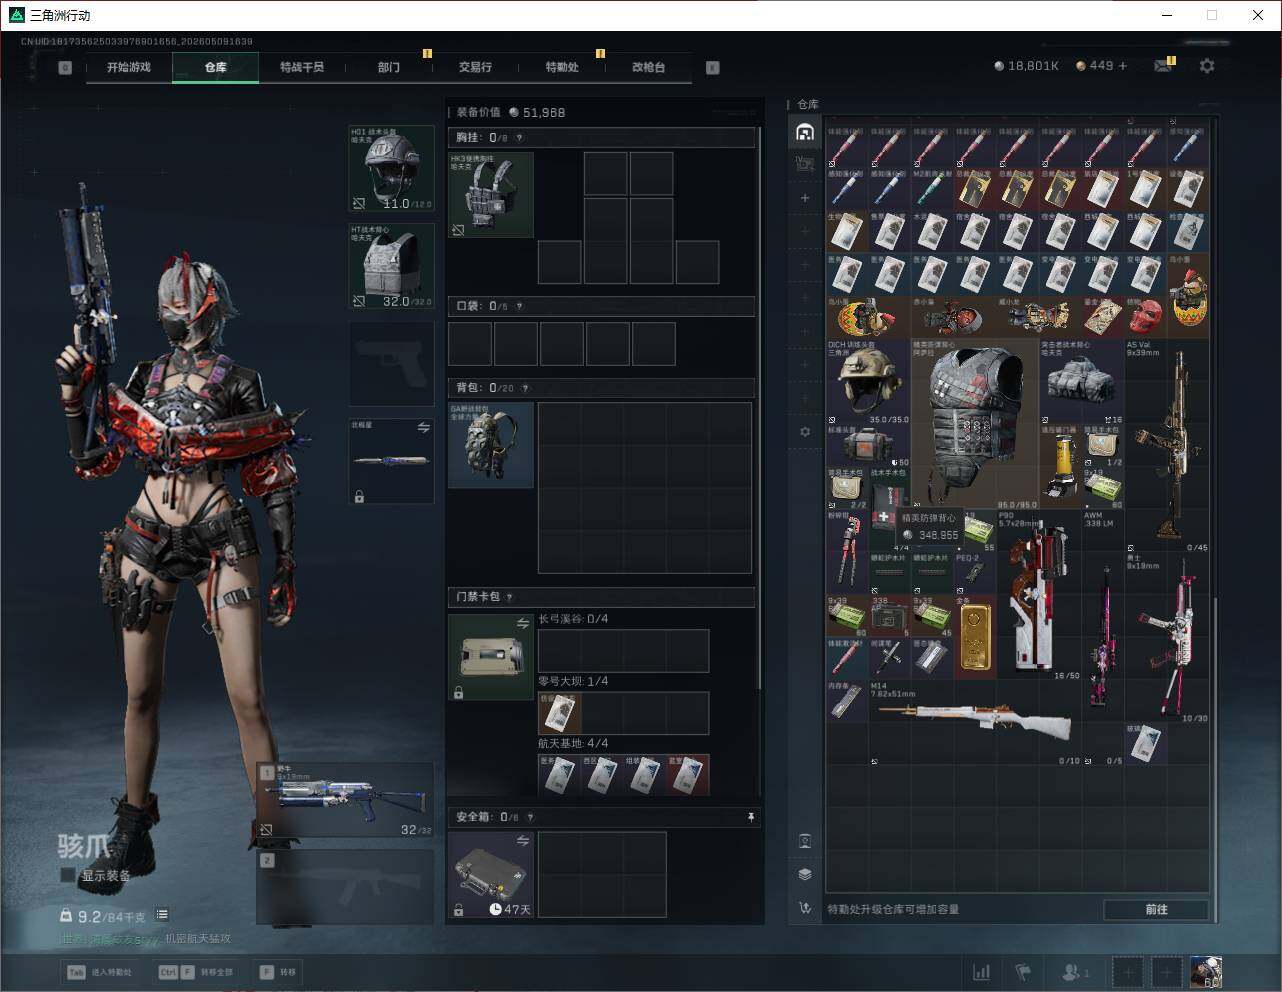
Task: Click the F 转移 button
Action: pyautogui.click(x=277, y=972)
